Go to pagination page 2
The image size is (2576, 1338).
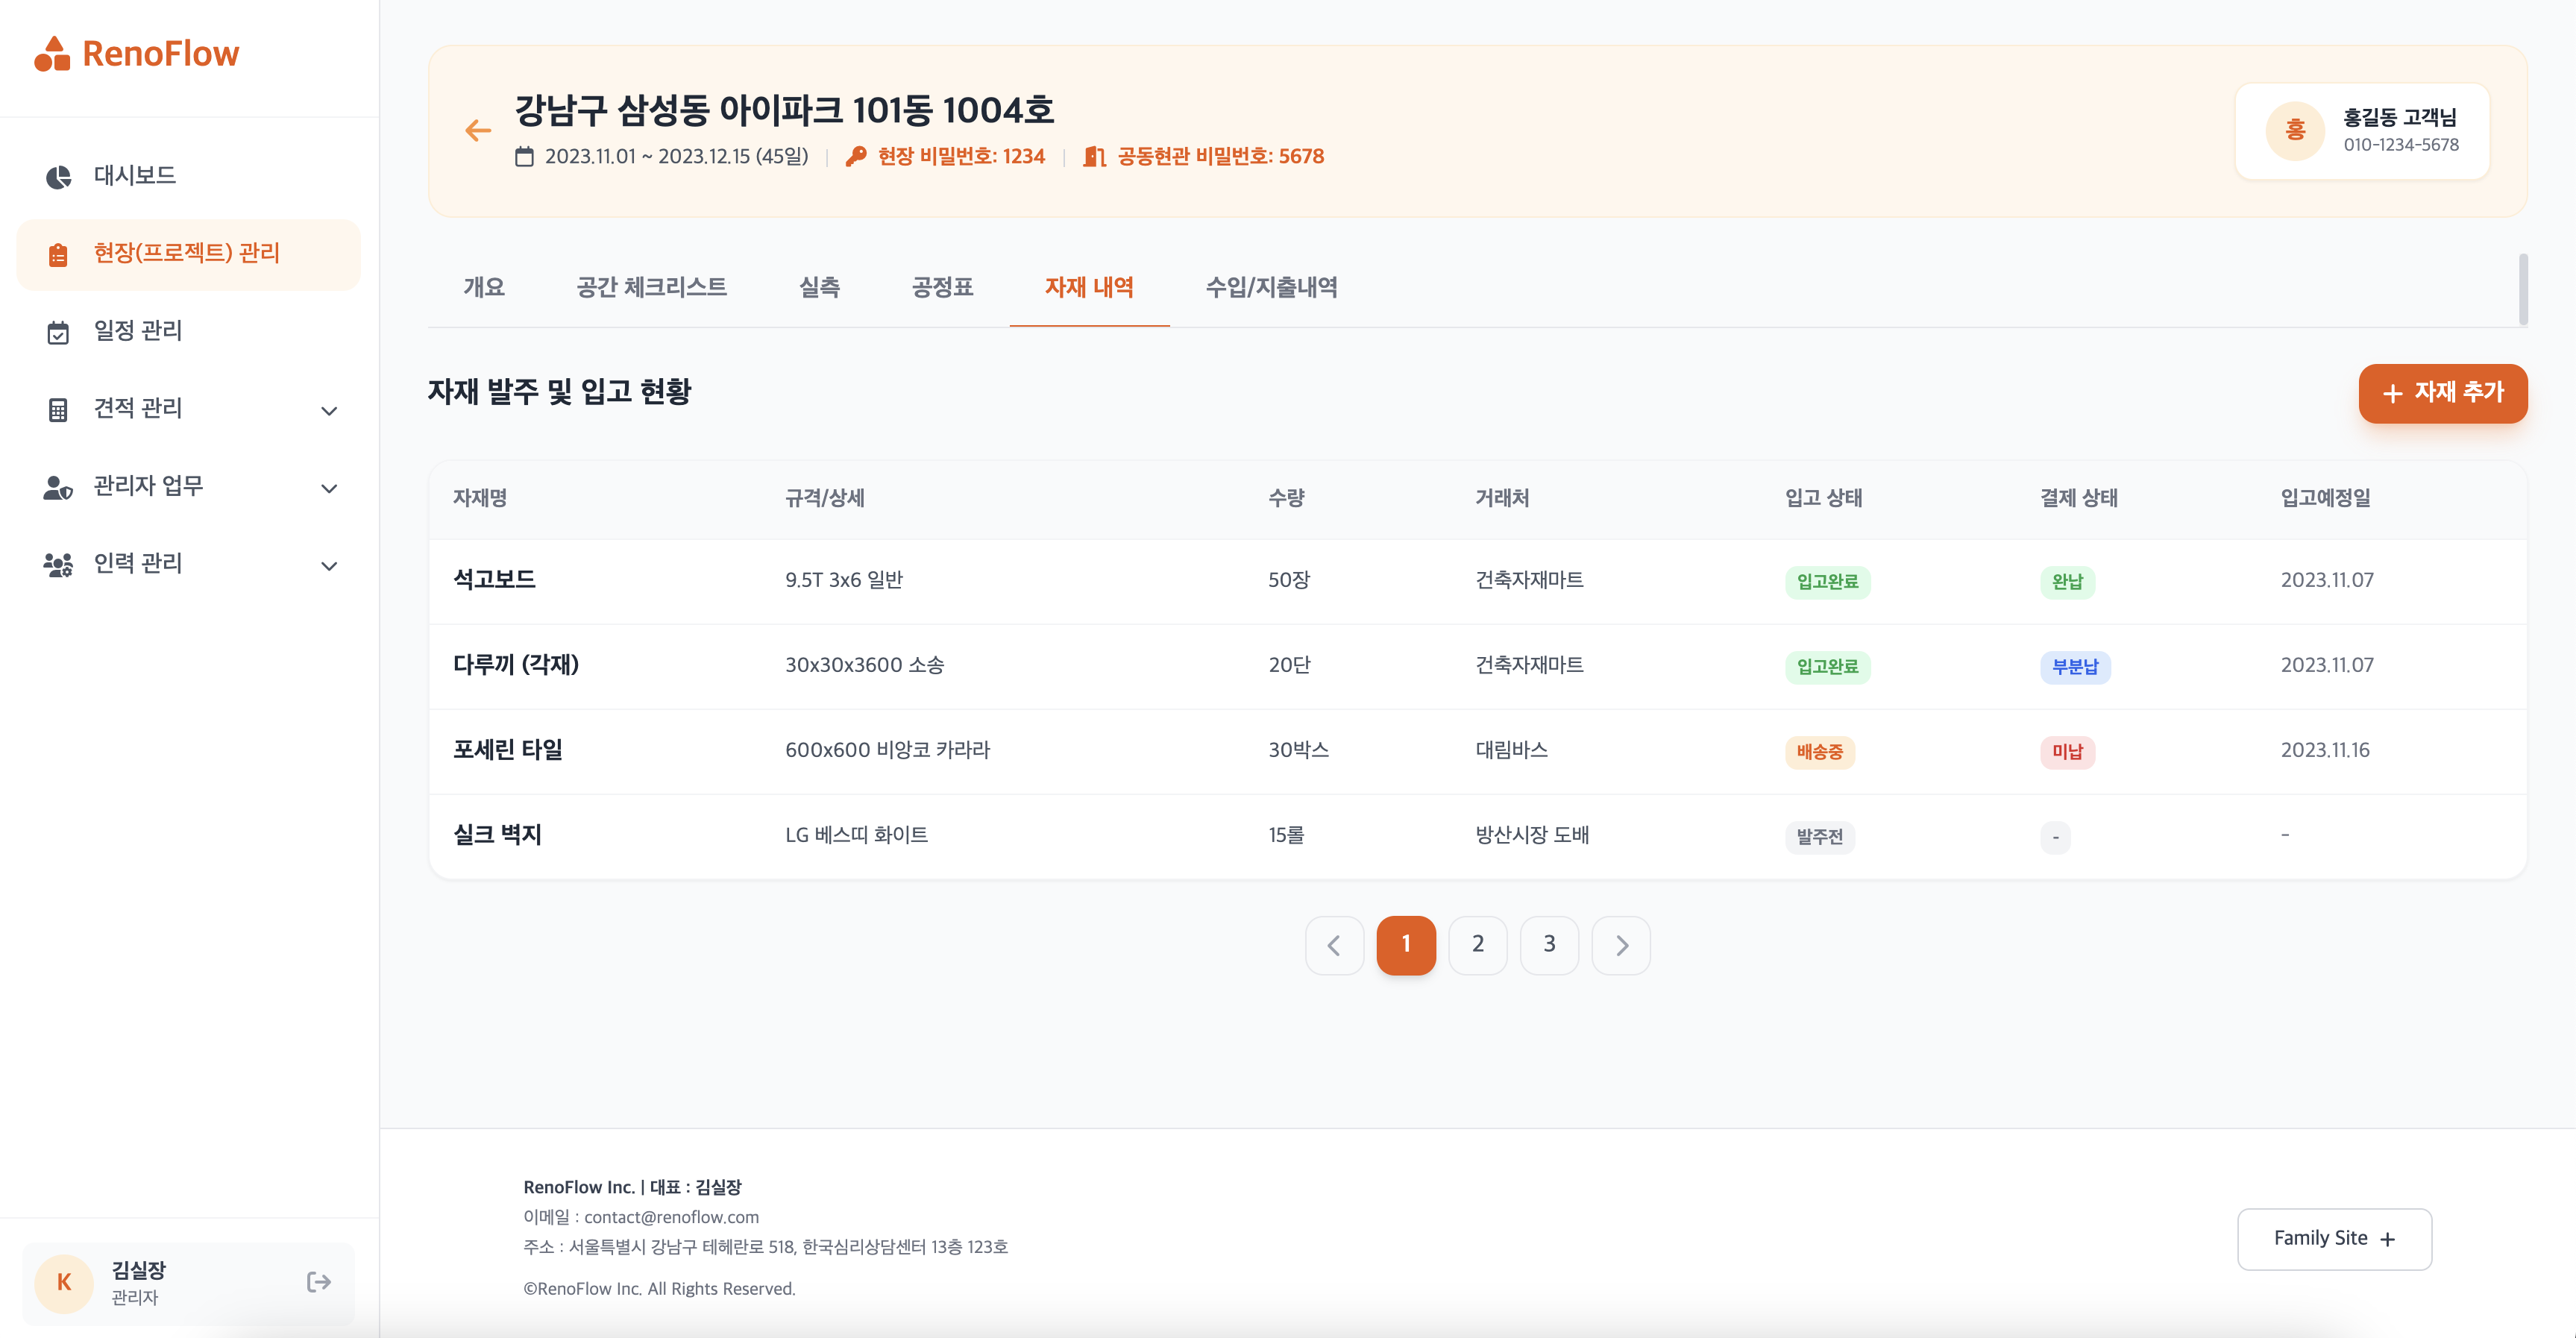pos(1477,945)
